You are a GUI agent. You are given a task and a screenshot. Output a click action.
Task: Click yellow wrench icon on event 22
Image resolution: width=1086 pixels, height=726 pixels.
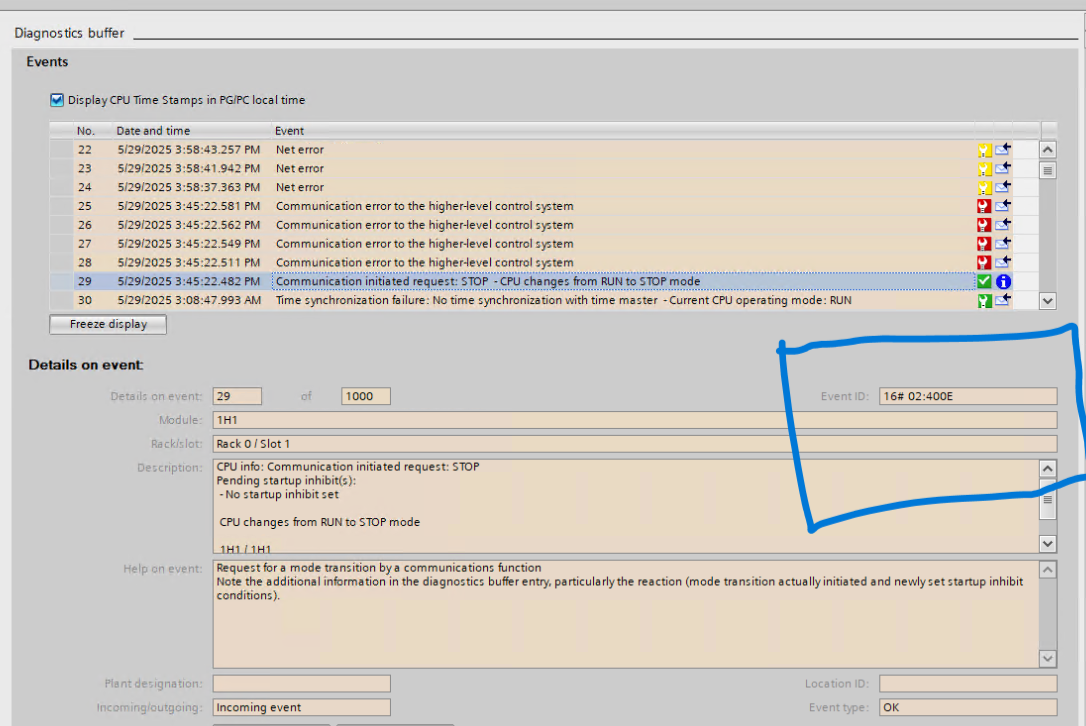pyautogui.click(x=984, y=150)
